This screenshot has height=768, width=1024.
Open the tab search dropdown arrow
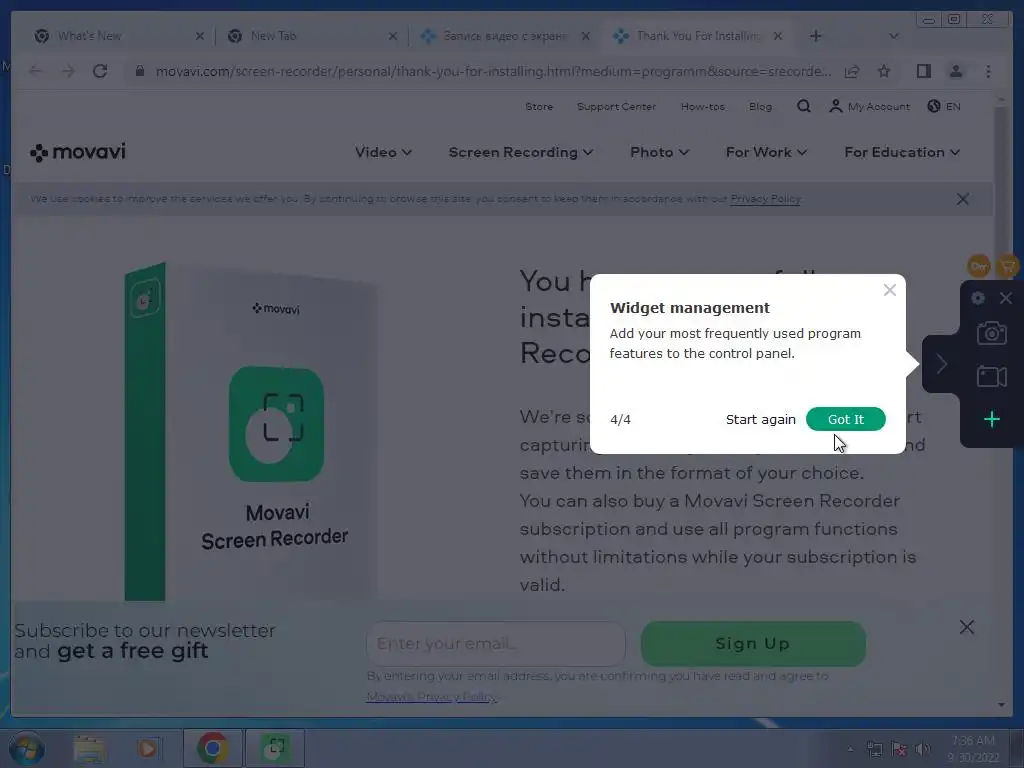(x=894, y=36)
